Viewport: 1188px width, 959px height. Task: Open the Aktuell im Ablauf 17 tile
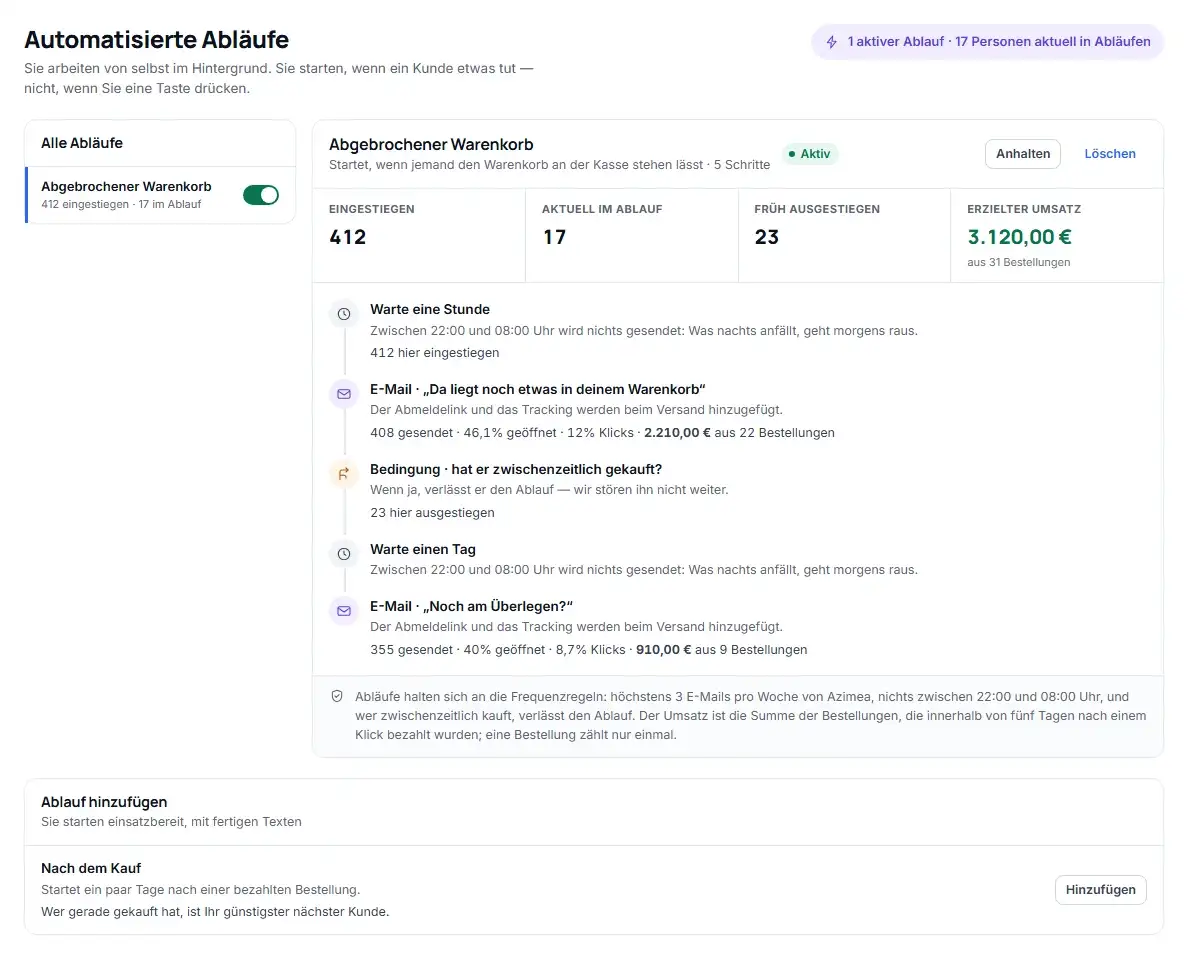point(632,235)
